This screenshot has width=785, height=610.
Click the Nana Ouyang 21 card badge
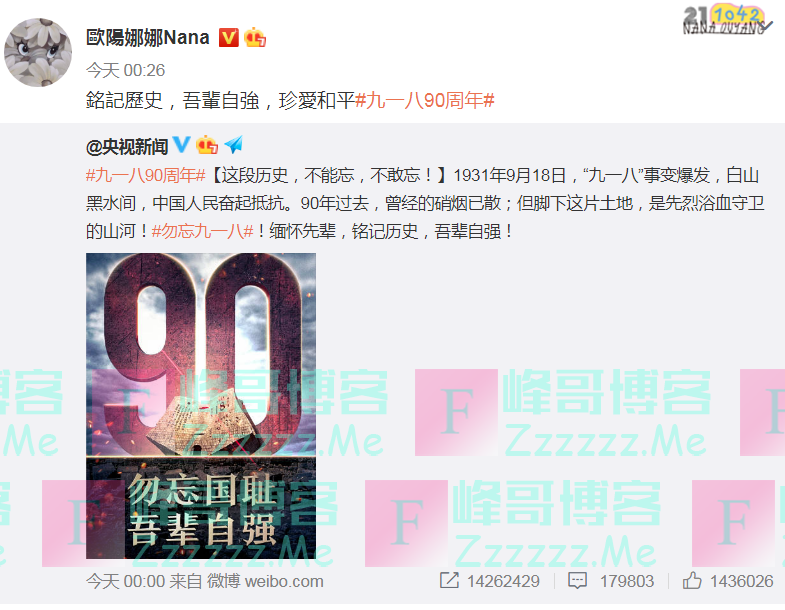pos(723,20)
